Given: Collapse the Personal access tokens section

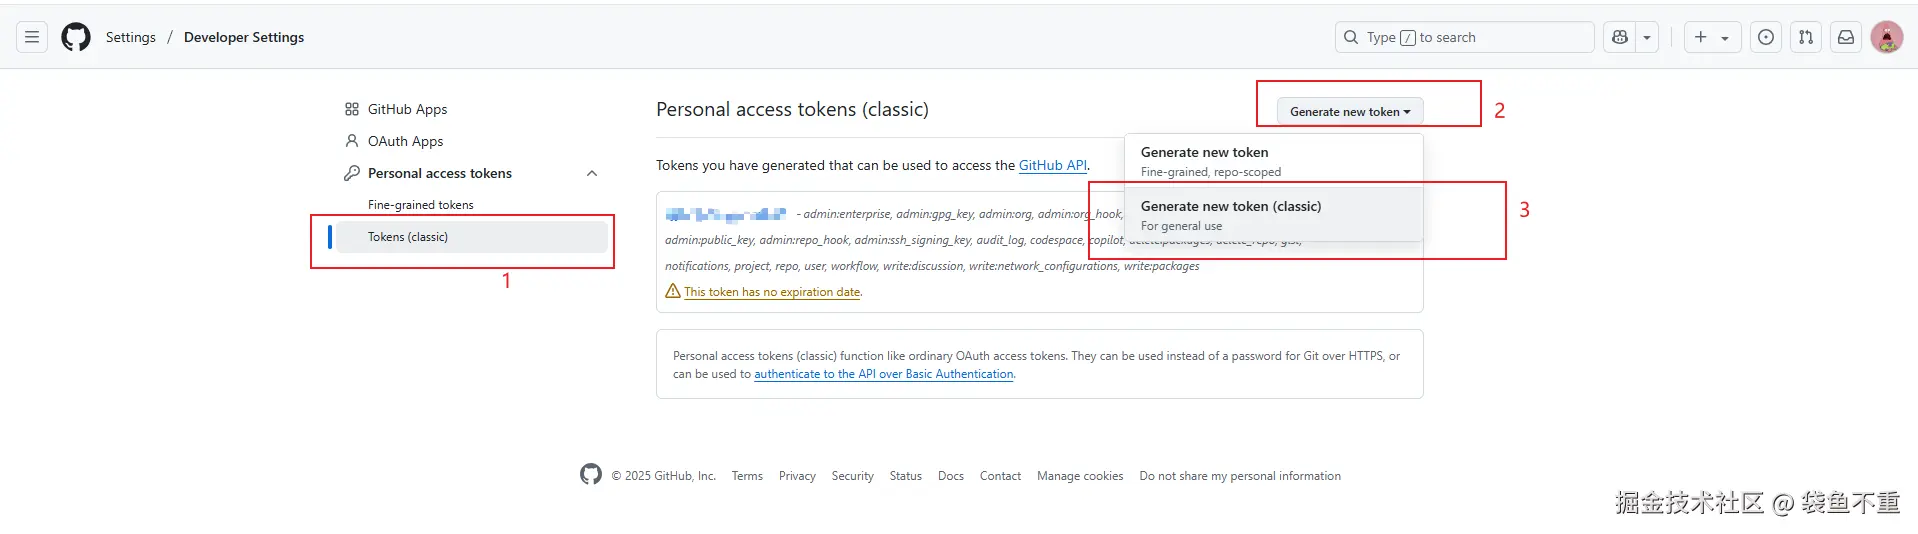Looking at the screenshot, I should coord(592,173).
